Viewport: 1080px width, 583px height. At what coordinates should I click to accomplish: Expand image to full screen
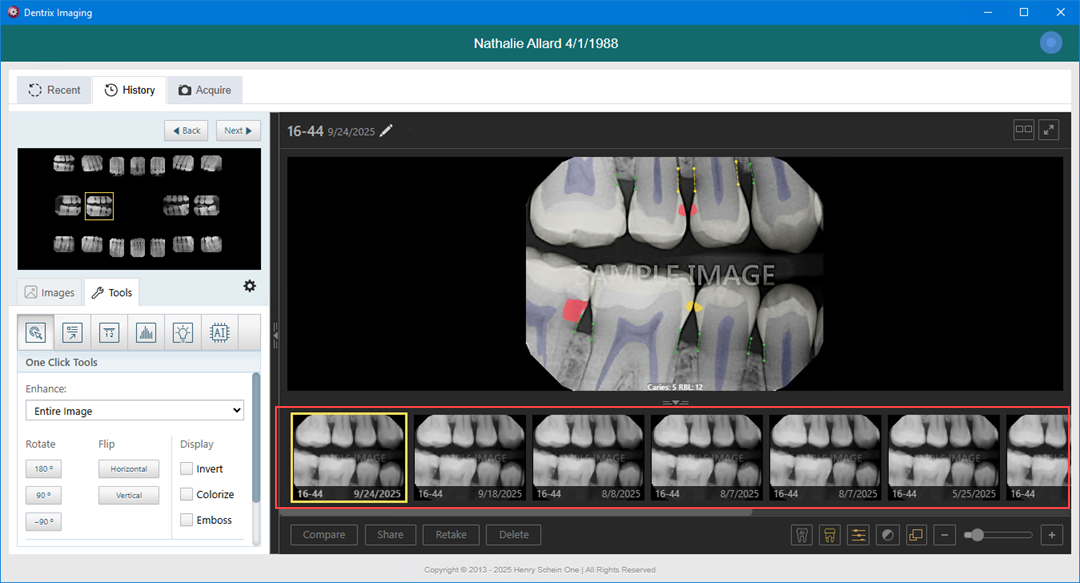click(x=1049, y=130)
